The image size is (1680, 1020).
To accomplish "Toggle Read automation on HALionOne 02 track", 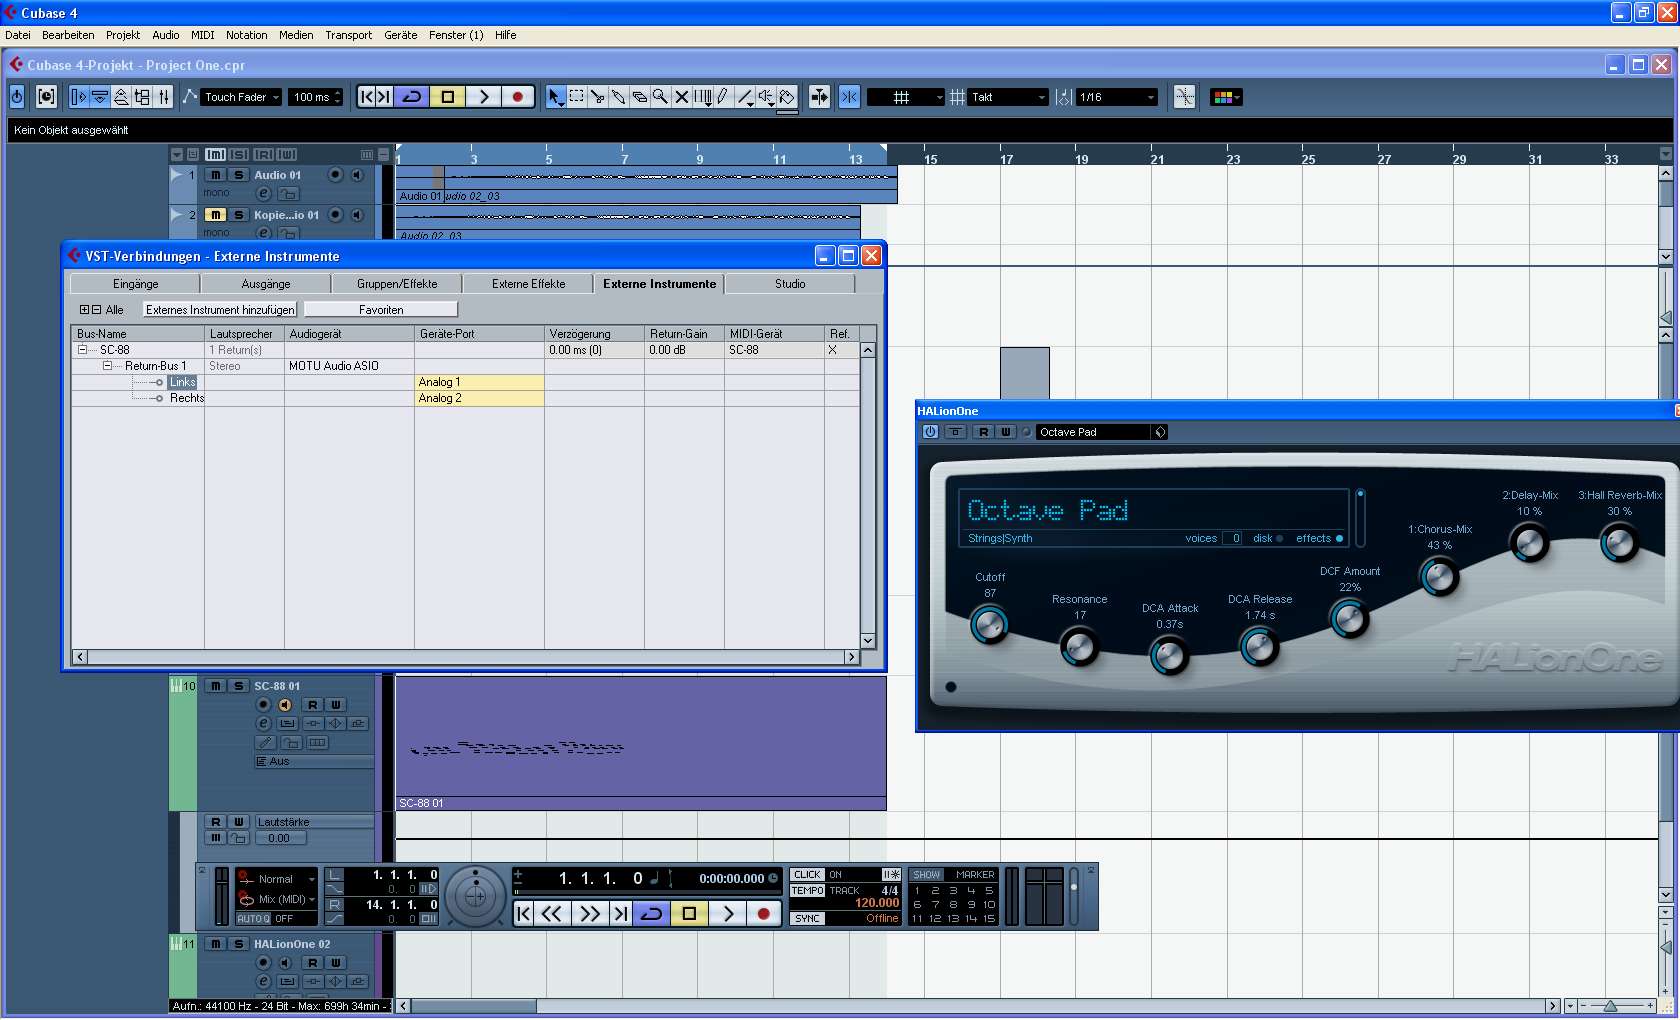I will pyautogui.click(x=313, y=963).
